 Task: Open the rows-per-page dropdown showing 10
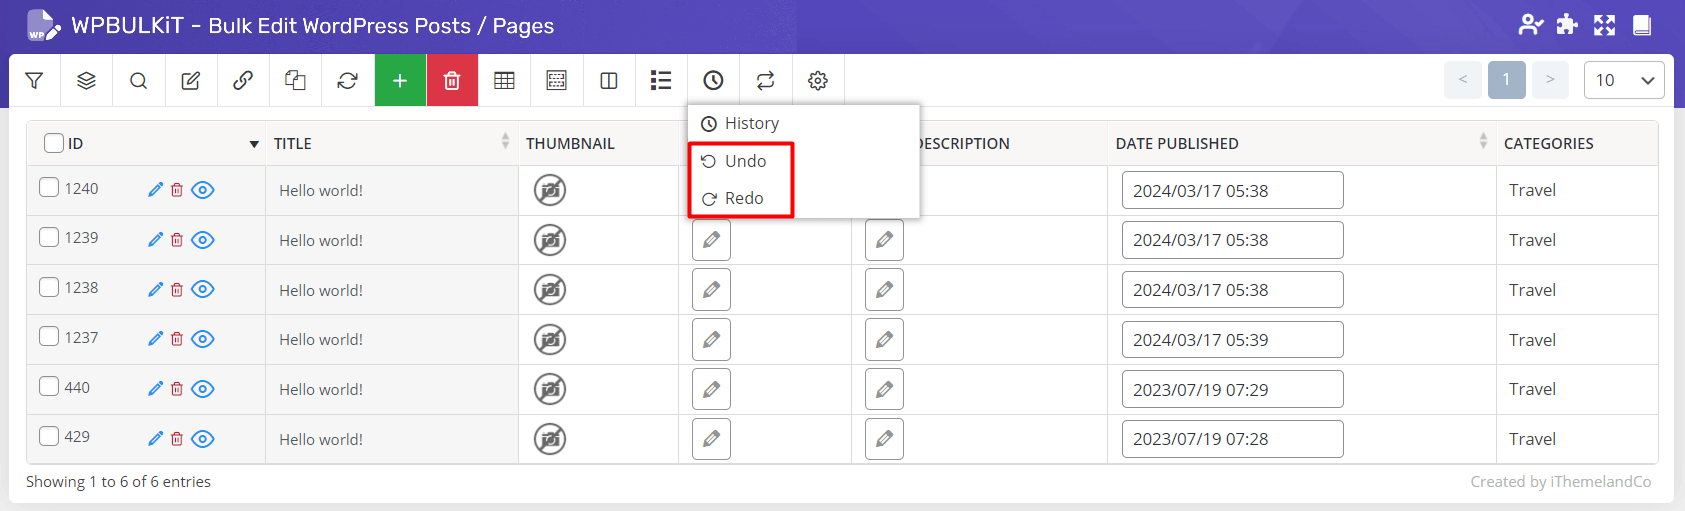[1623, 80]
